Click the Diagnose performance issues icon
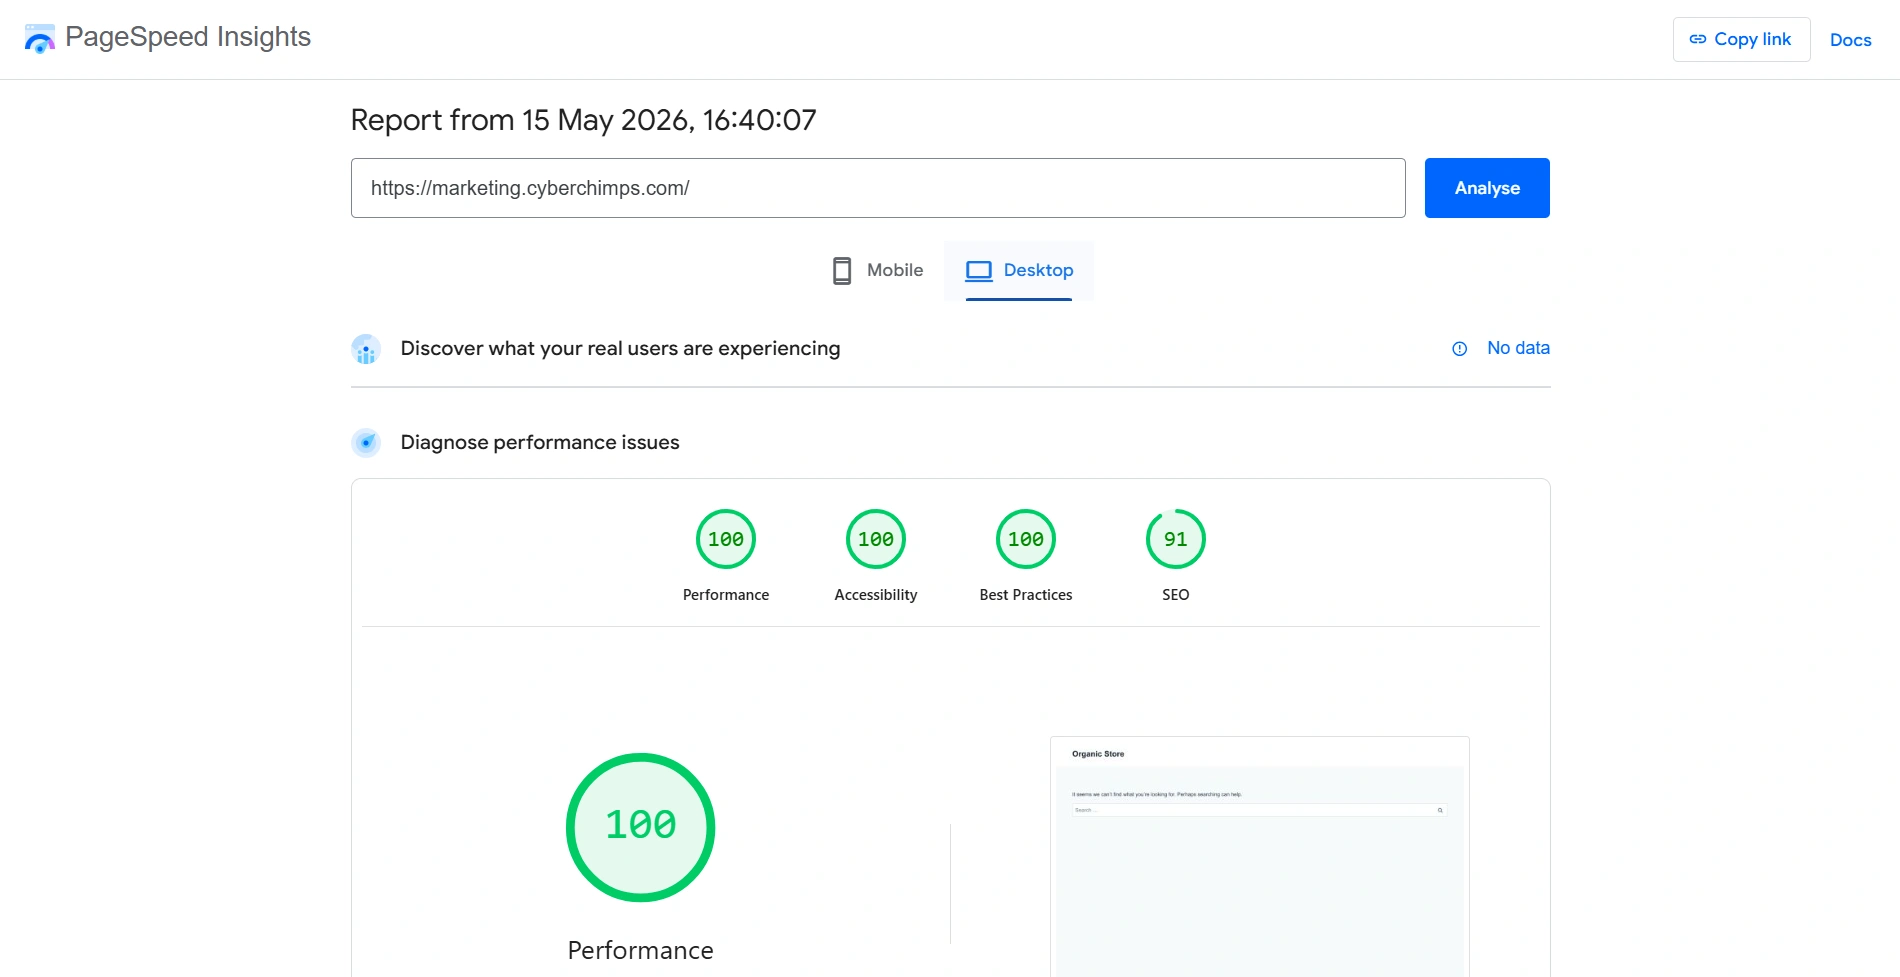The height and width of the screenshot is (977, 1900). [366, 443]
